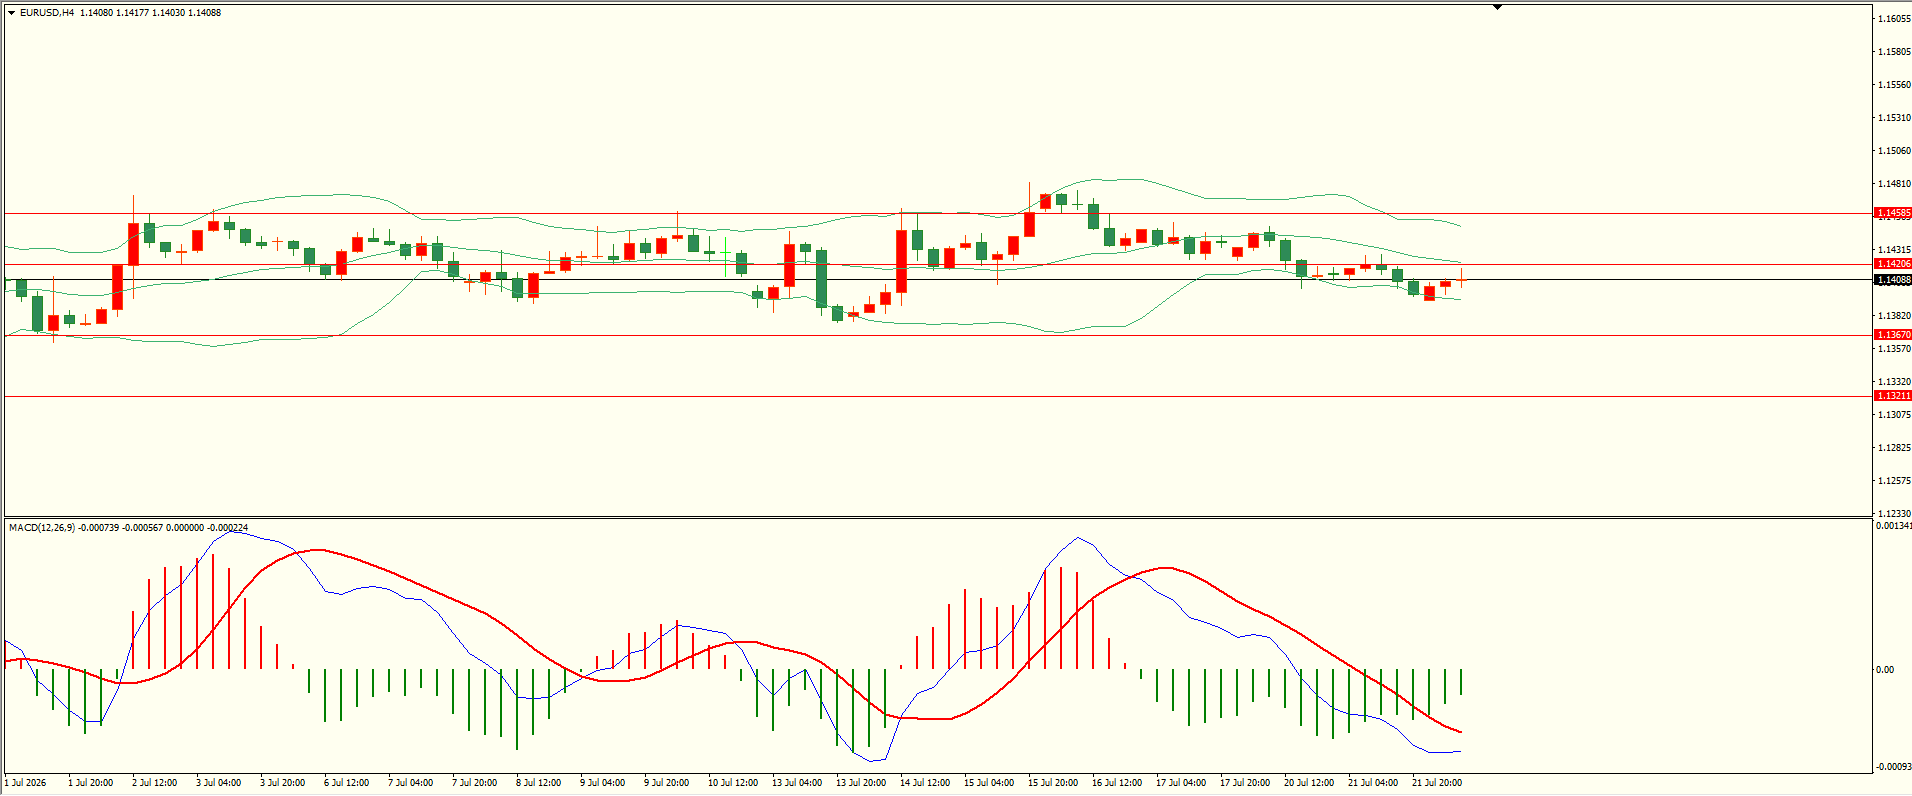Click the 14 Jul 12:00 time axis label

[925, 783]
